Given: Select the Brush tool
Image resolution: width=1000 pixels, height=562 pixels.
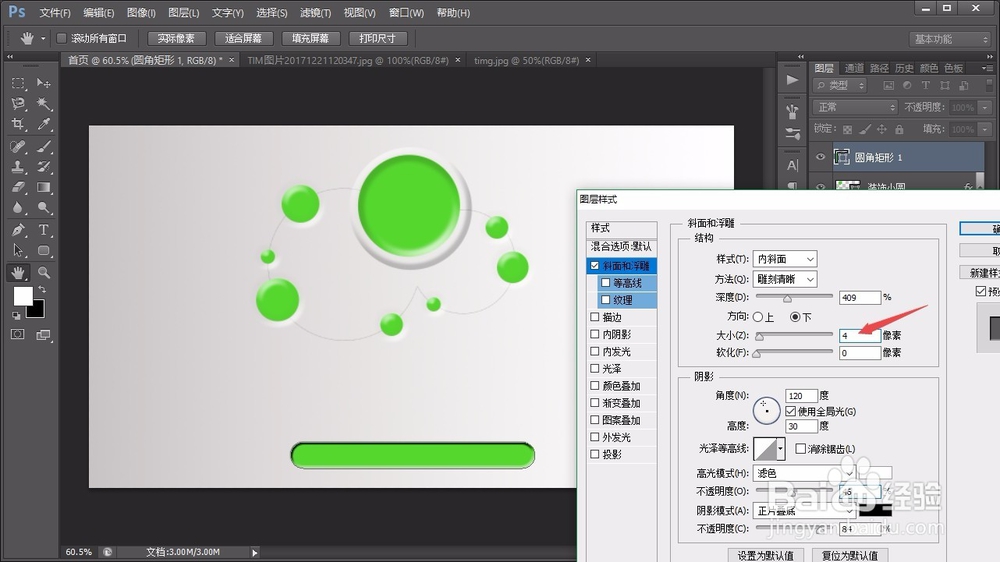Looking at the screenshot, I should (43, 146).
